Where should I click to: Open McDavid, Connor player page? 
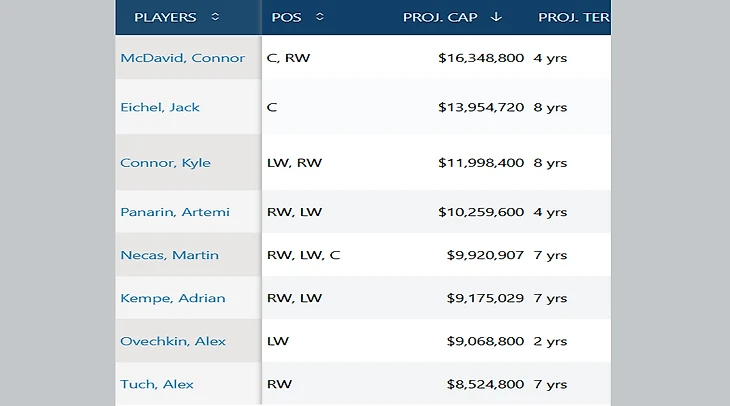point(182,58)
